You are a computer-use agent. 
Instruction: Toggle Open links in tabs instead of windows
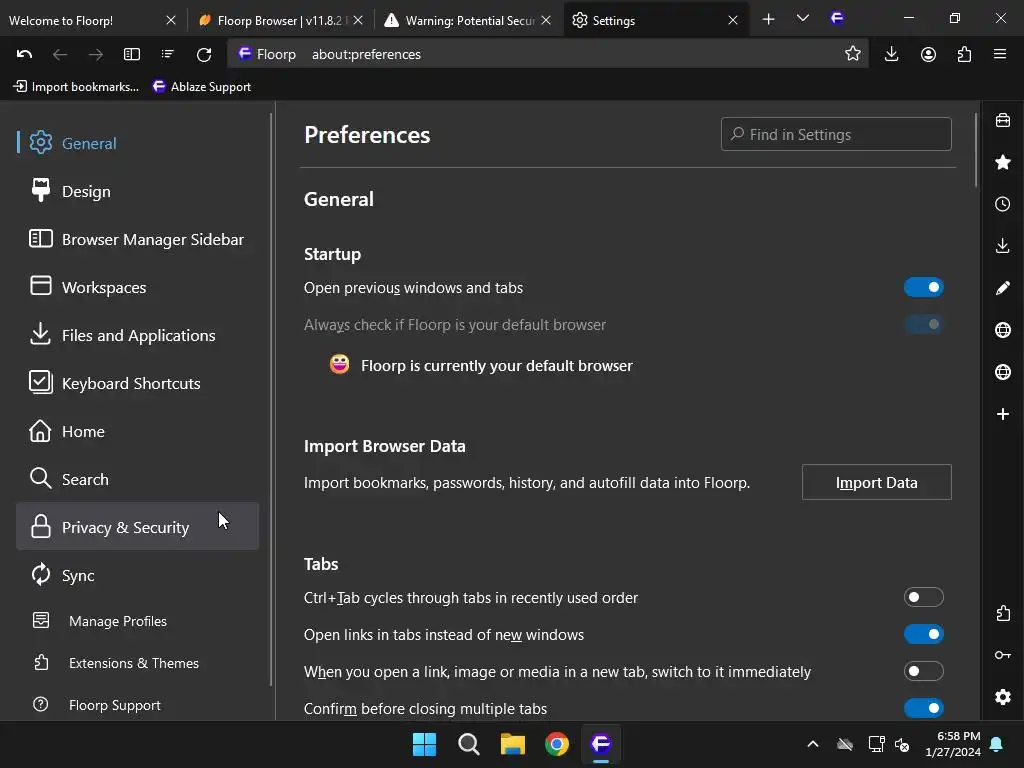(x=923, y=634)
